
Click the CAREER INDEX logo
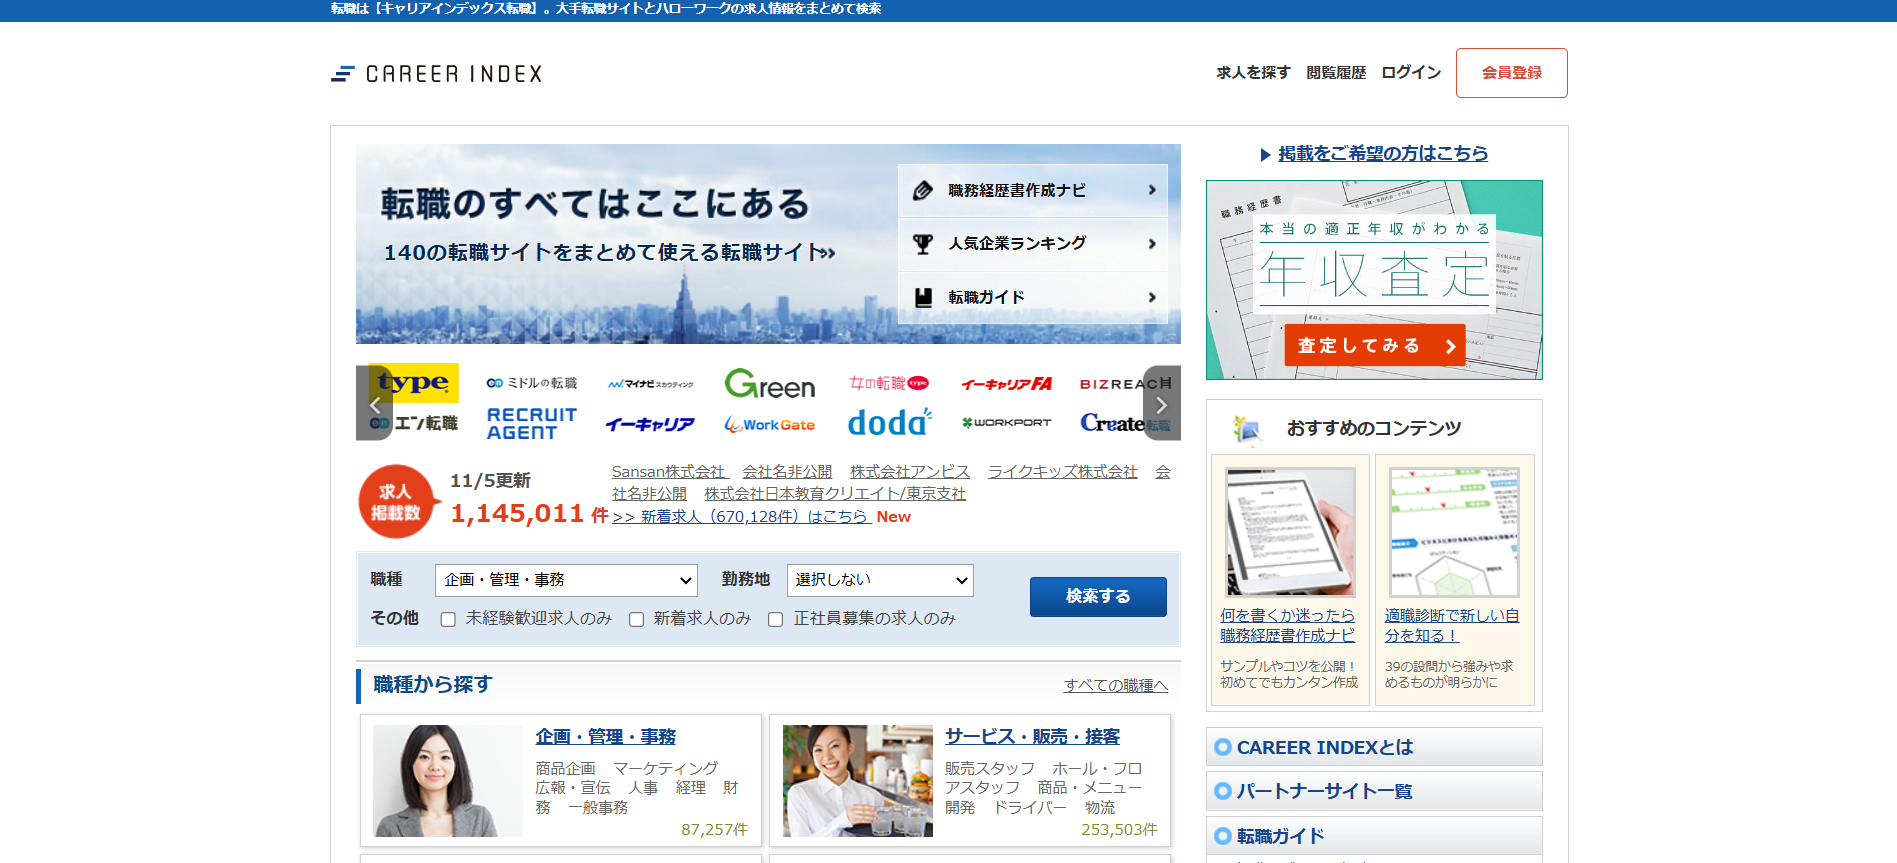[x=437, y=74]
